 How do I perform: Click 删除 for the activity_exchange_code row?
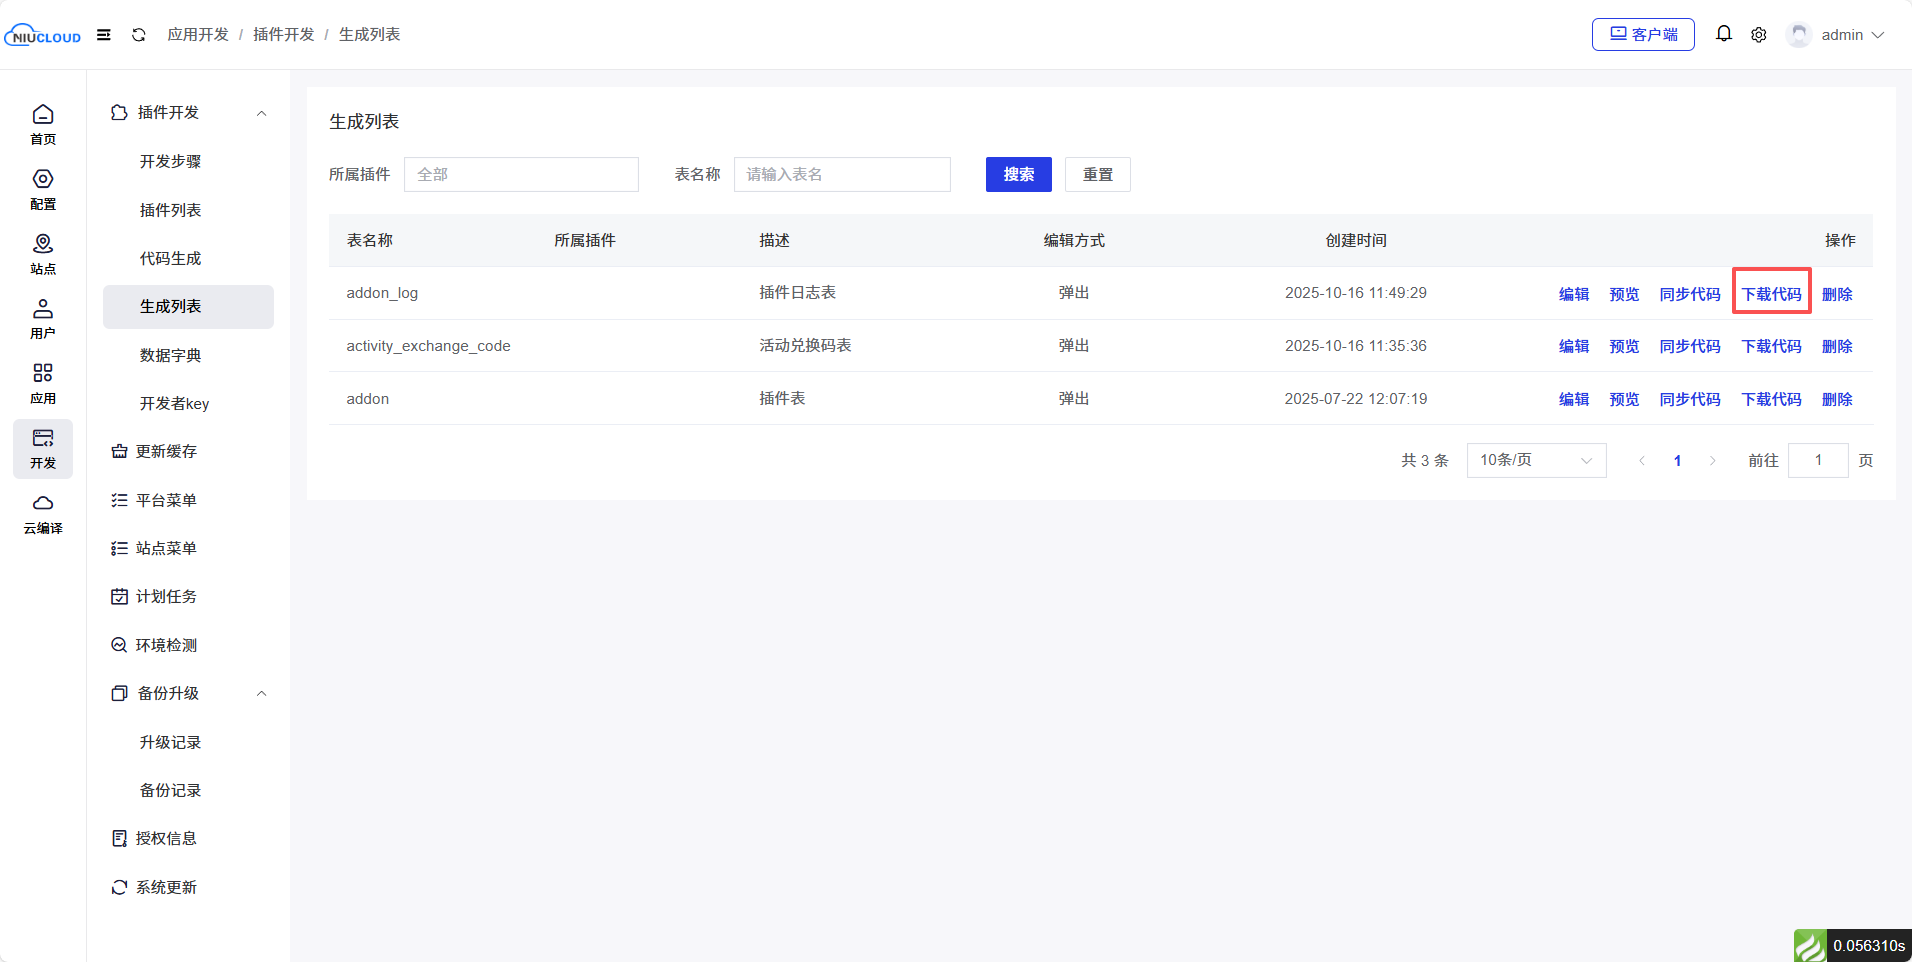[1837, 346]
